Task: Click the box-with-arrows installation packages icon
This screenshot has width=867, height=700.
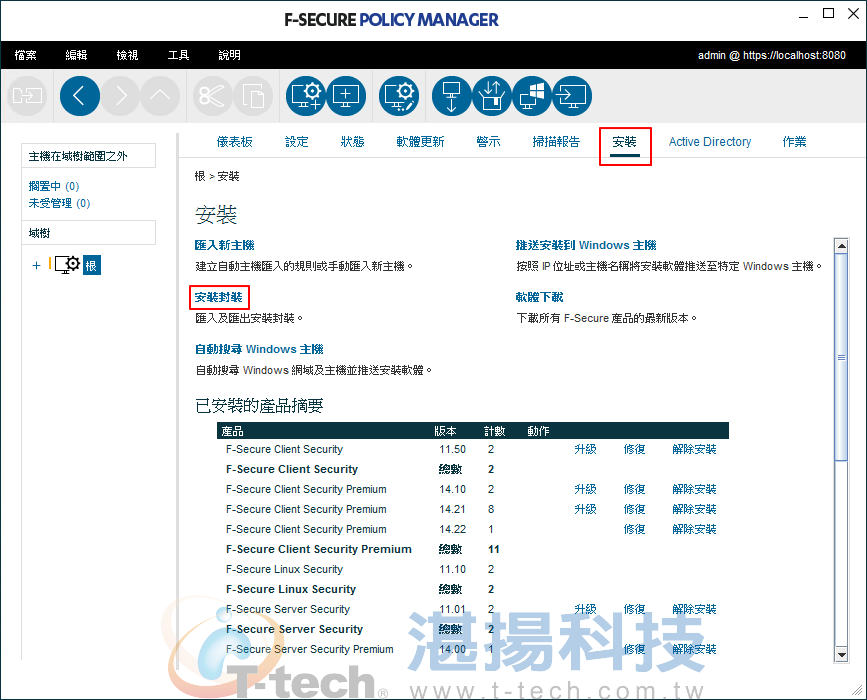Action: (x=492, y=96)
